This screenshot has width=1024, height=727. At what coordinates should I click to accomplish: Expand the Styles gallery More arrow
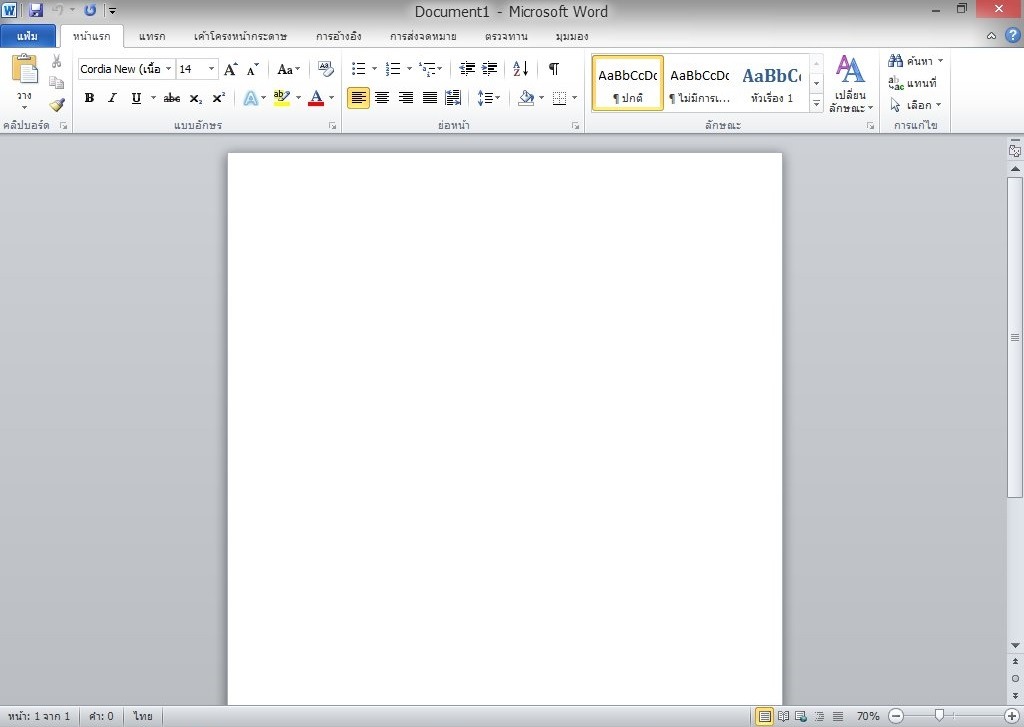click(x=816, y=104)
